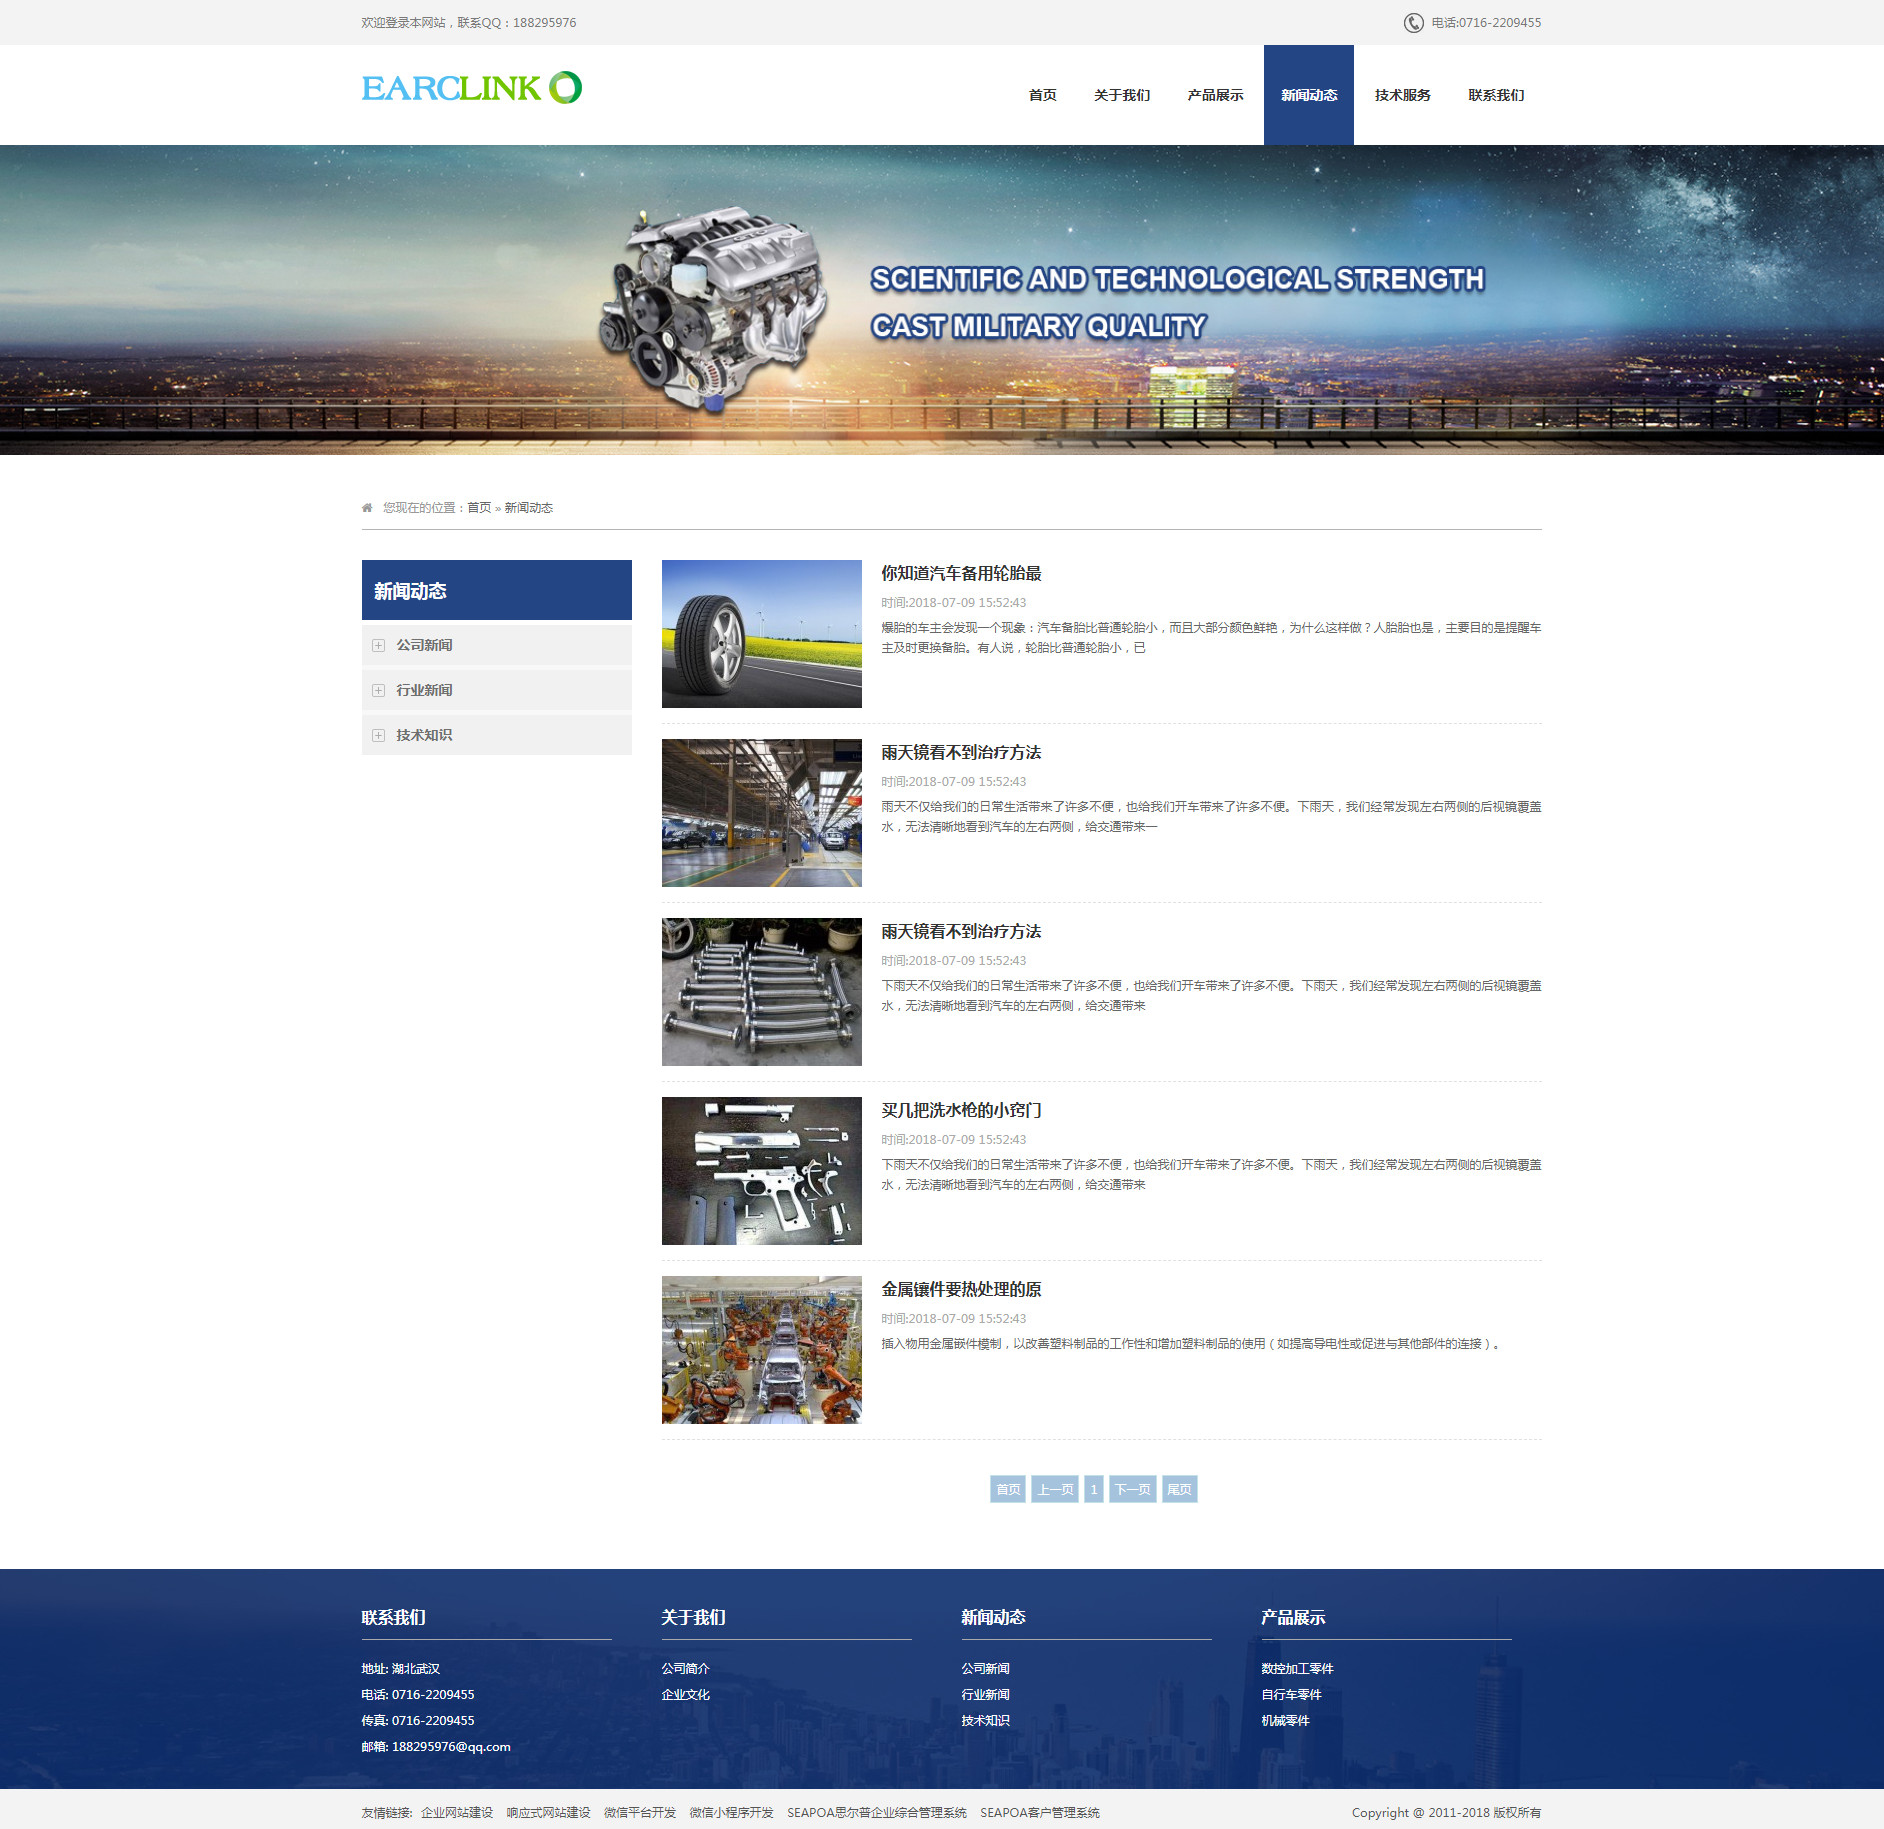Open 联系我们 in top navigation

click(1496, 95)
